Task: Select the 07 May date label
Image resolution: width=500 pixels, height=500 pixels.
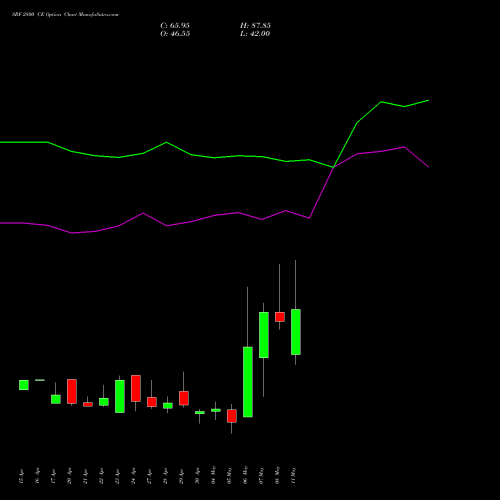Action: coord(261,475)
